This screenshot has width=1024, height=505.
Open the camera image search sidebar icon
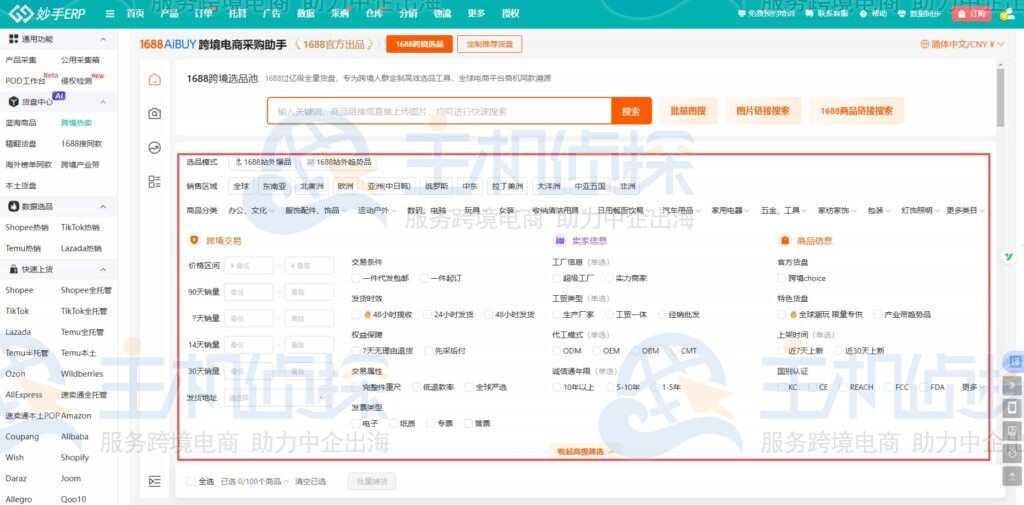coord(154,114)
